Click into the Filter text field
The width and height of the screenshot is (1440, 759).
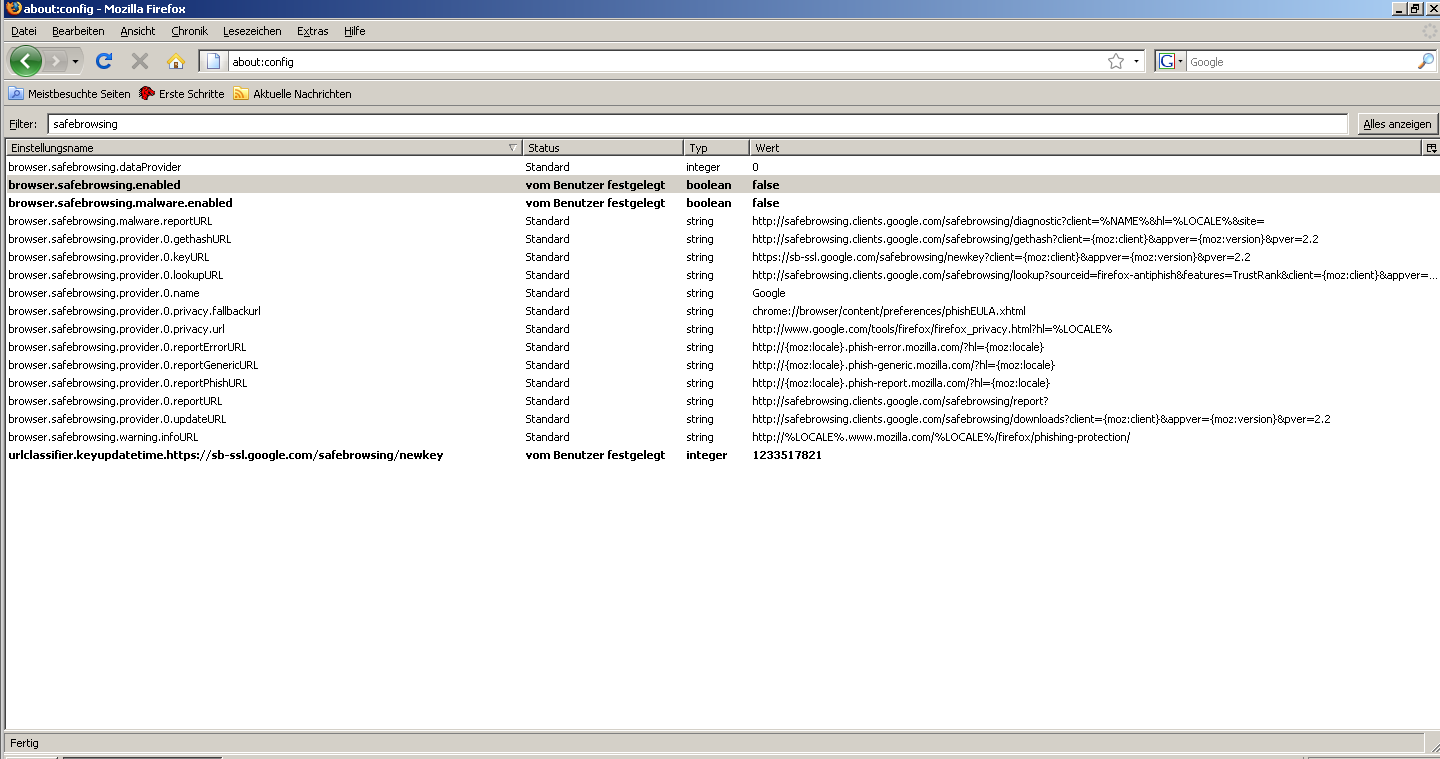[x=697, y=124]
